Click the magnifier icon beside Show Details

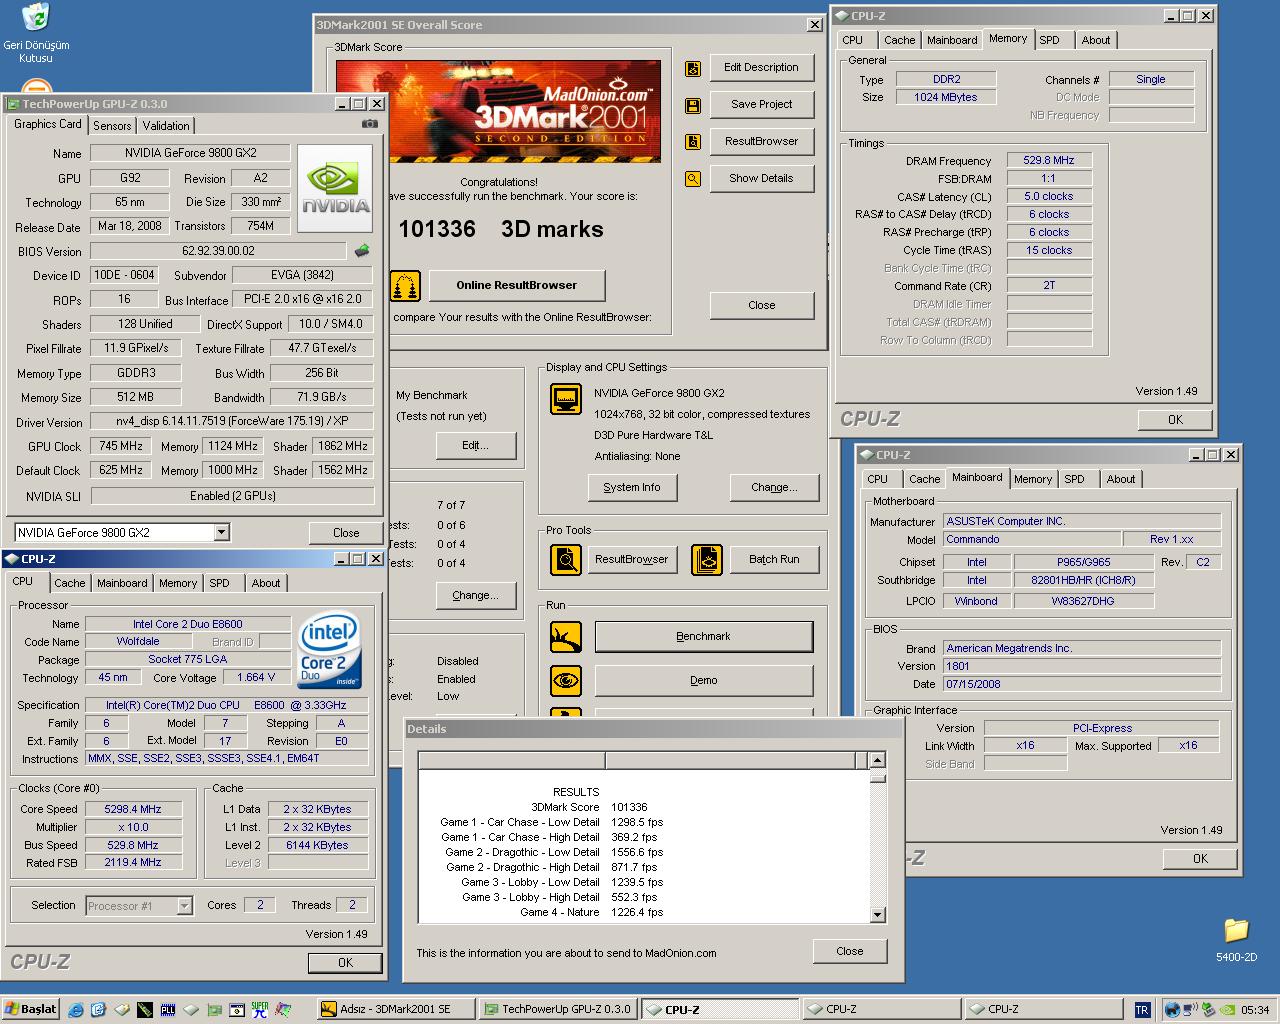(692, 179)
